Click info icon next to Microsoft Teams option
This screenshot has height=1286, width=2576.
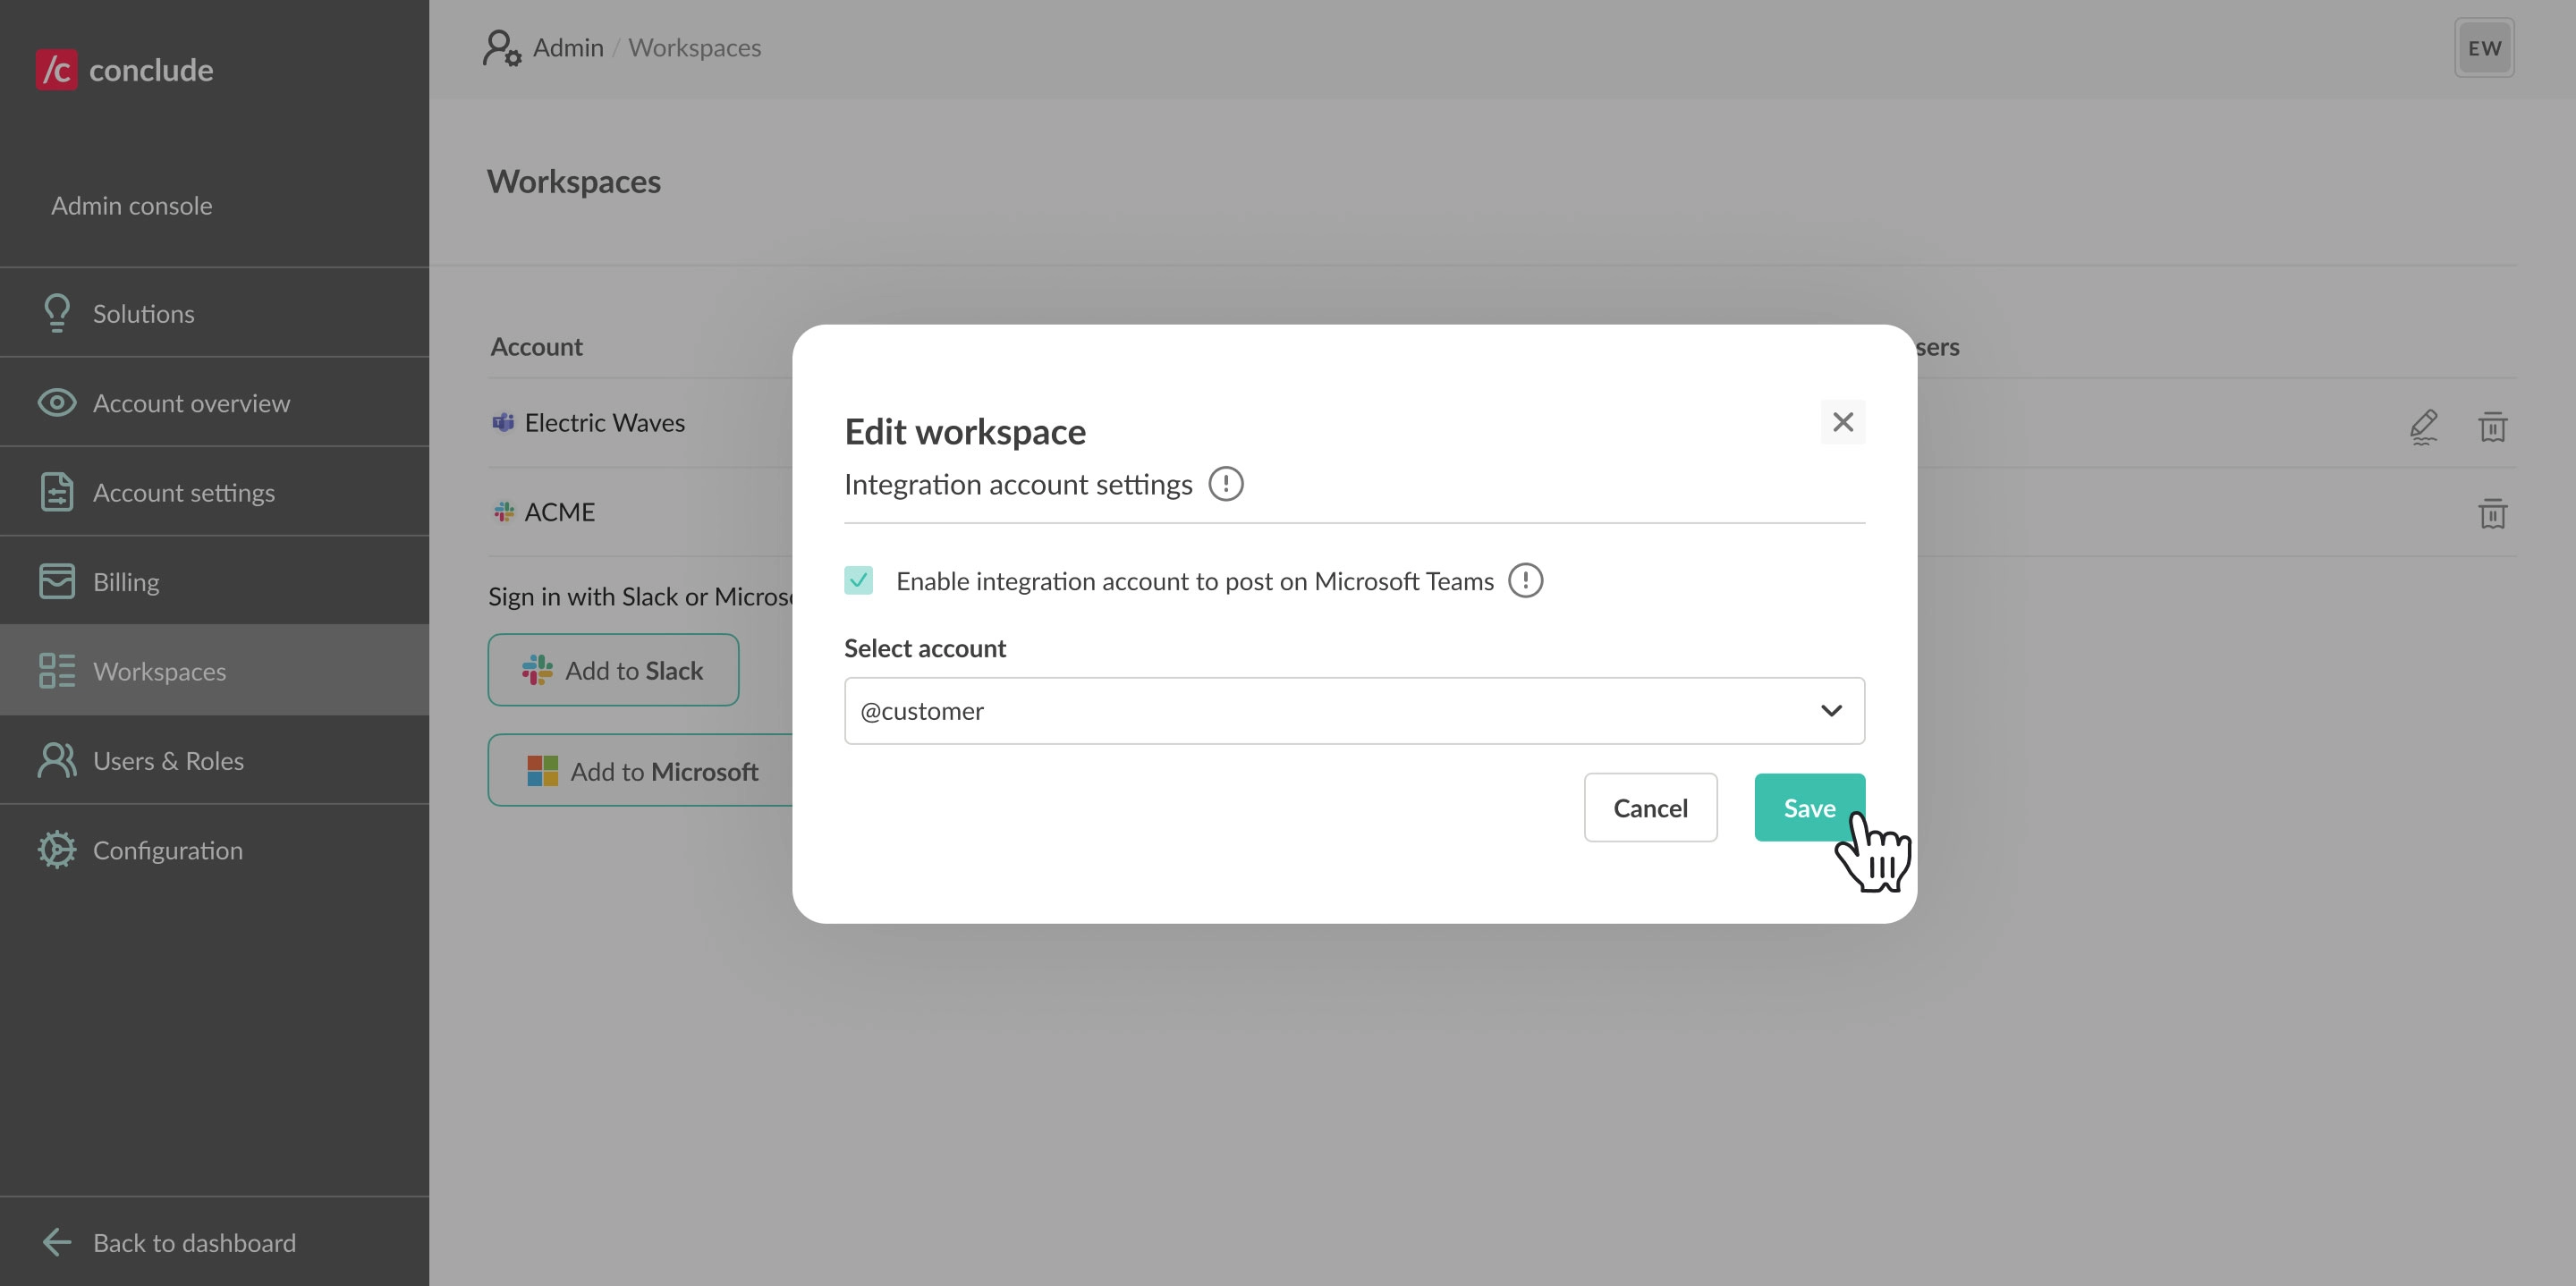pyautogui.click(x=1525, y=581)
